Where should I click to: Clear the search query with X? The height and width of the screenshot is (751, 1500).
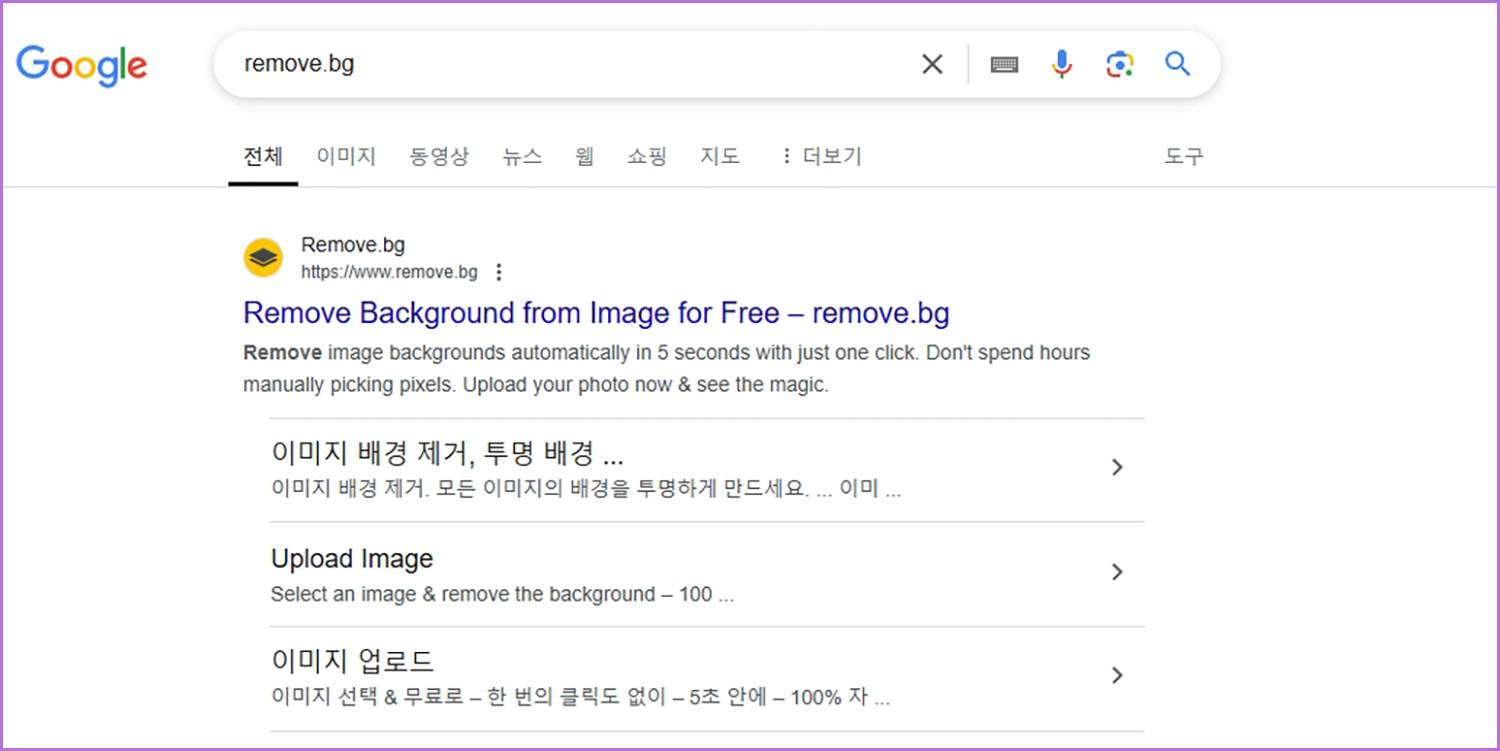pyautogui.click(x=932, y=65)
